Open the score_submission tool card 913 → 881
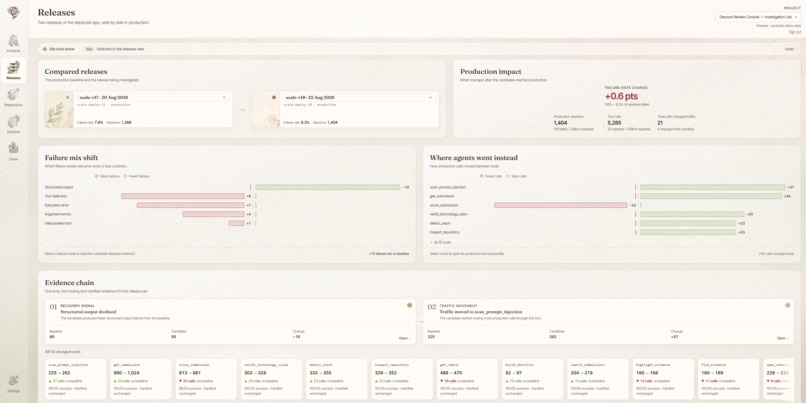This screenshot has height=403, width=806. click(x=205, y=379)
